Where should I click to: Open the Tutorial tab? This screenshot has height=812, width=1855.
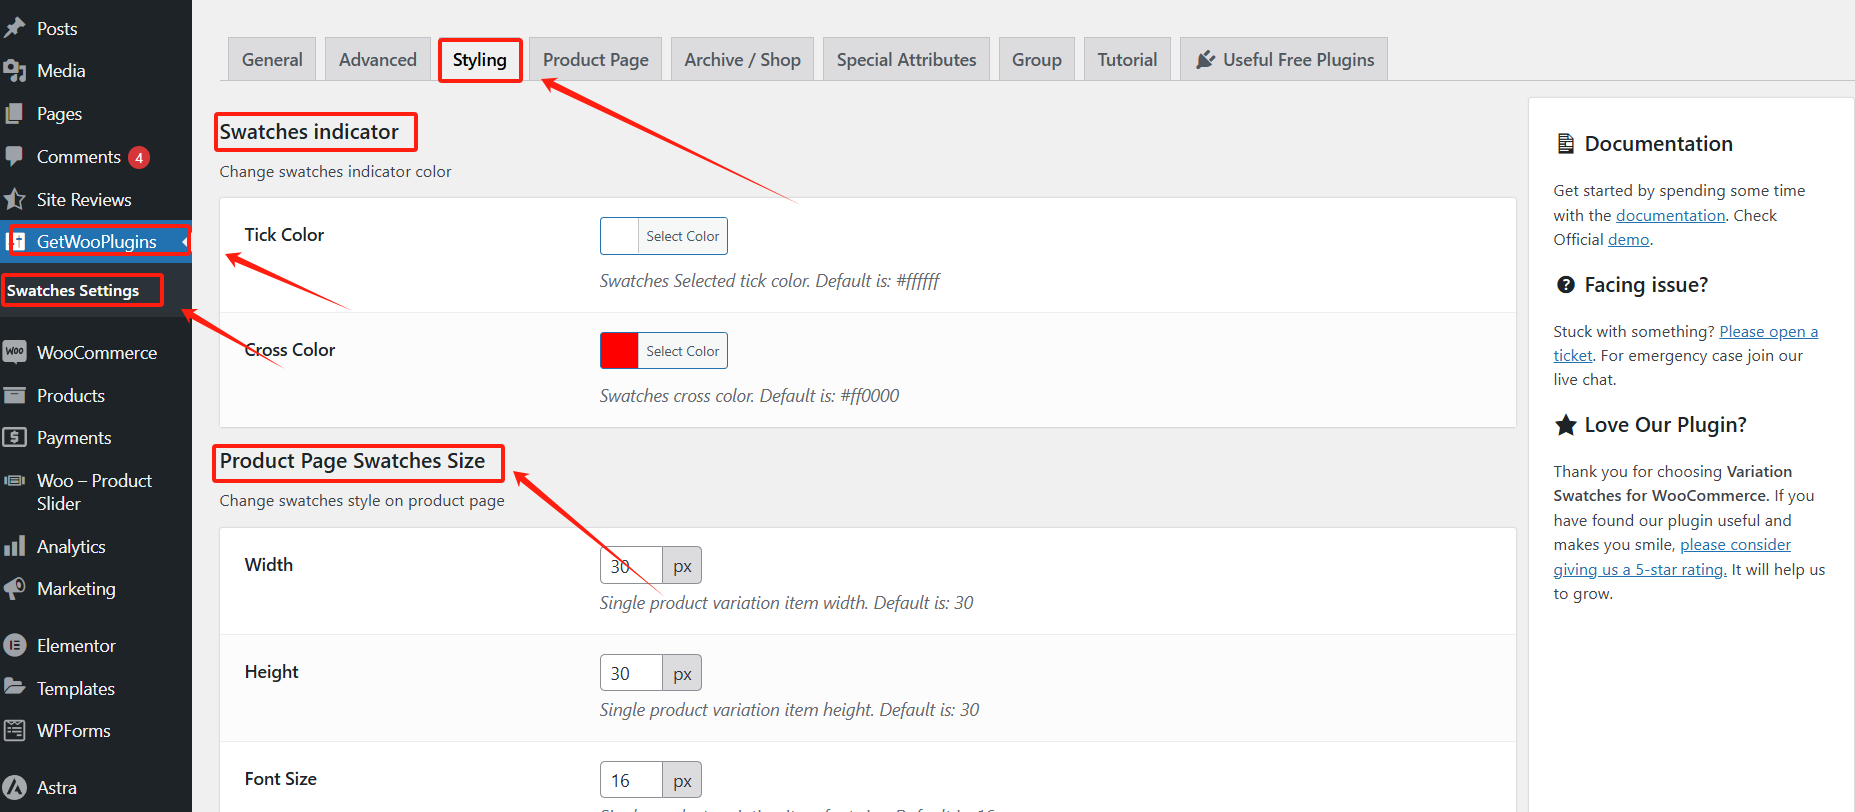coord(1128,60)
